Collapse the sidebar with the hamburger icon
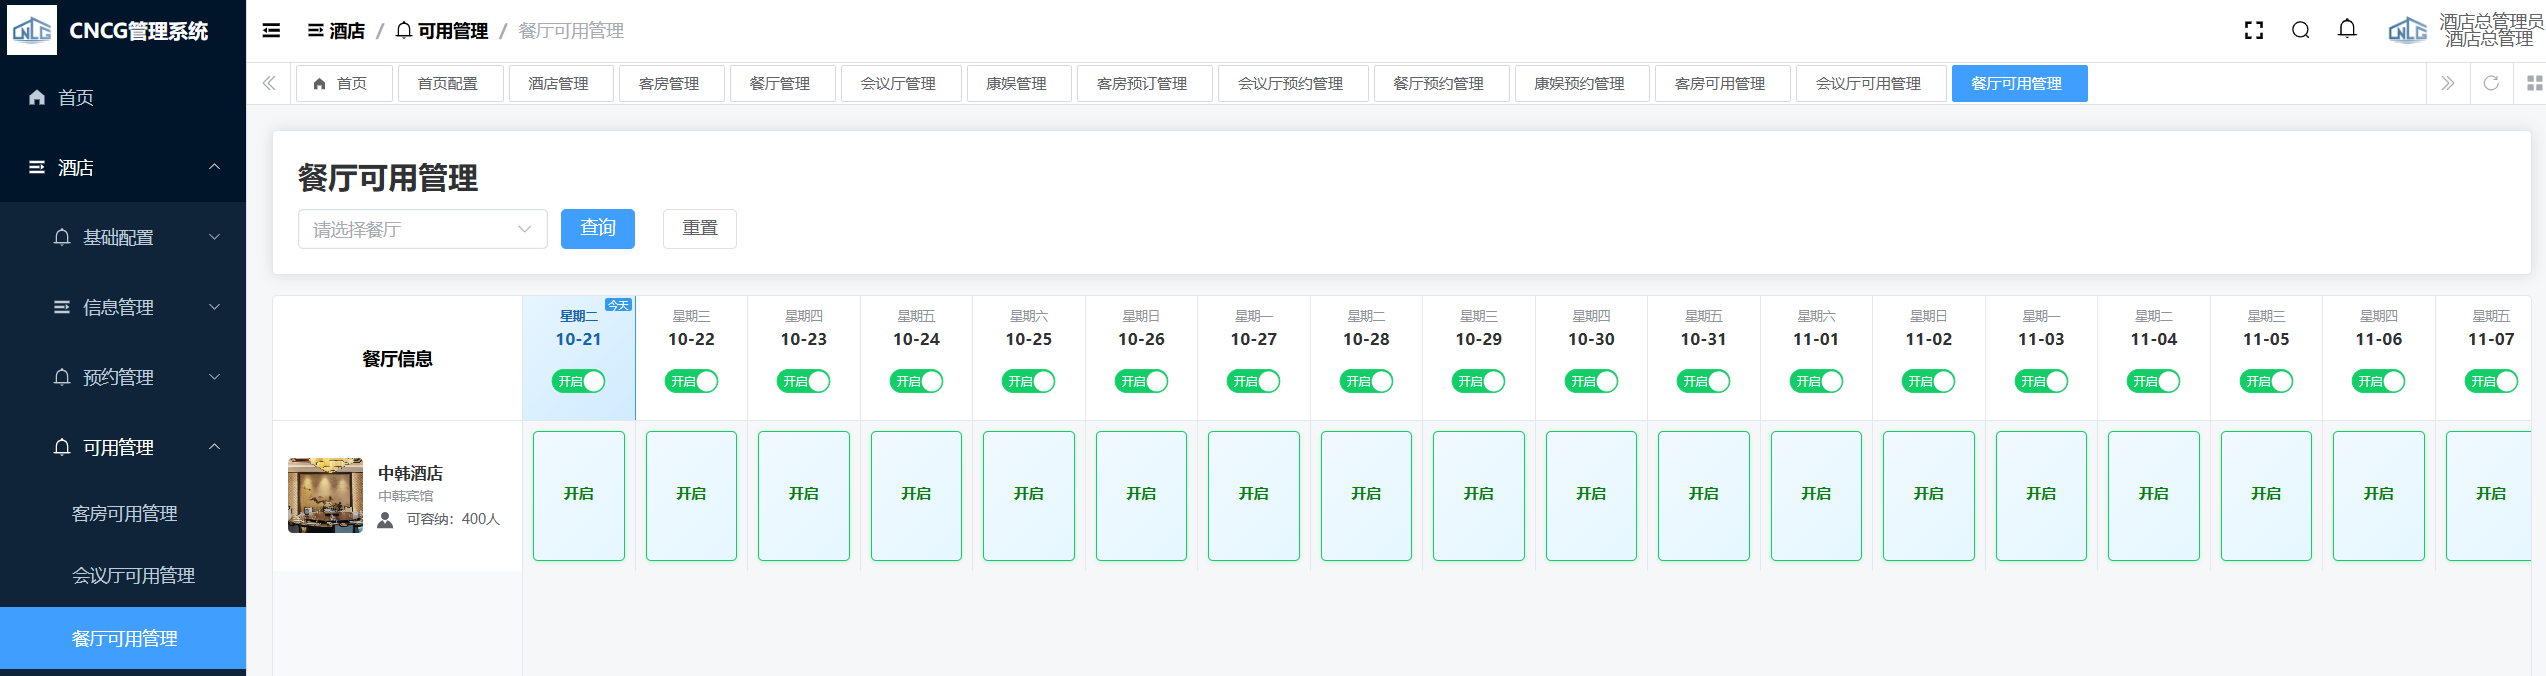This screenshot has height=676, width=2546. click(x=271, y=31)
